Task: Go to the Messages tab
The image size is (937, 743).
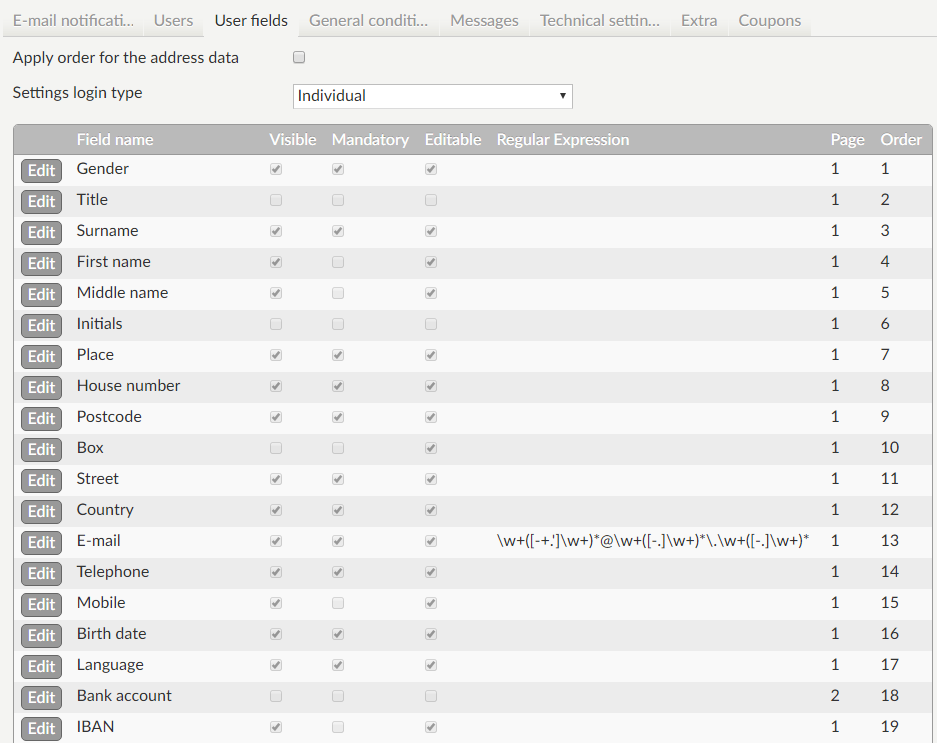Action: point(485,20)
